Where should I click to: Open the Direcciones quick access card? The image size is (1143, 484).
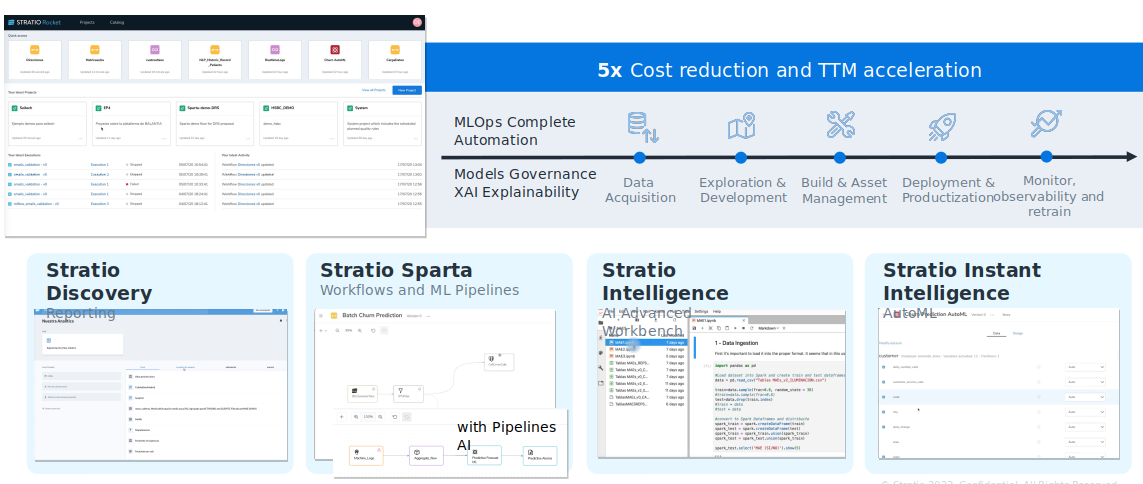[x=35, y=60]
